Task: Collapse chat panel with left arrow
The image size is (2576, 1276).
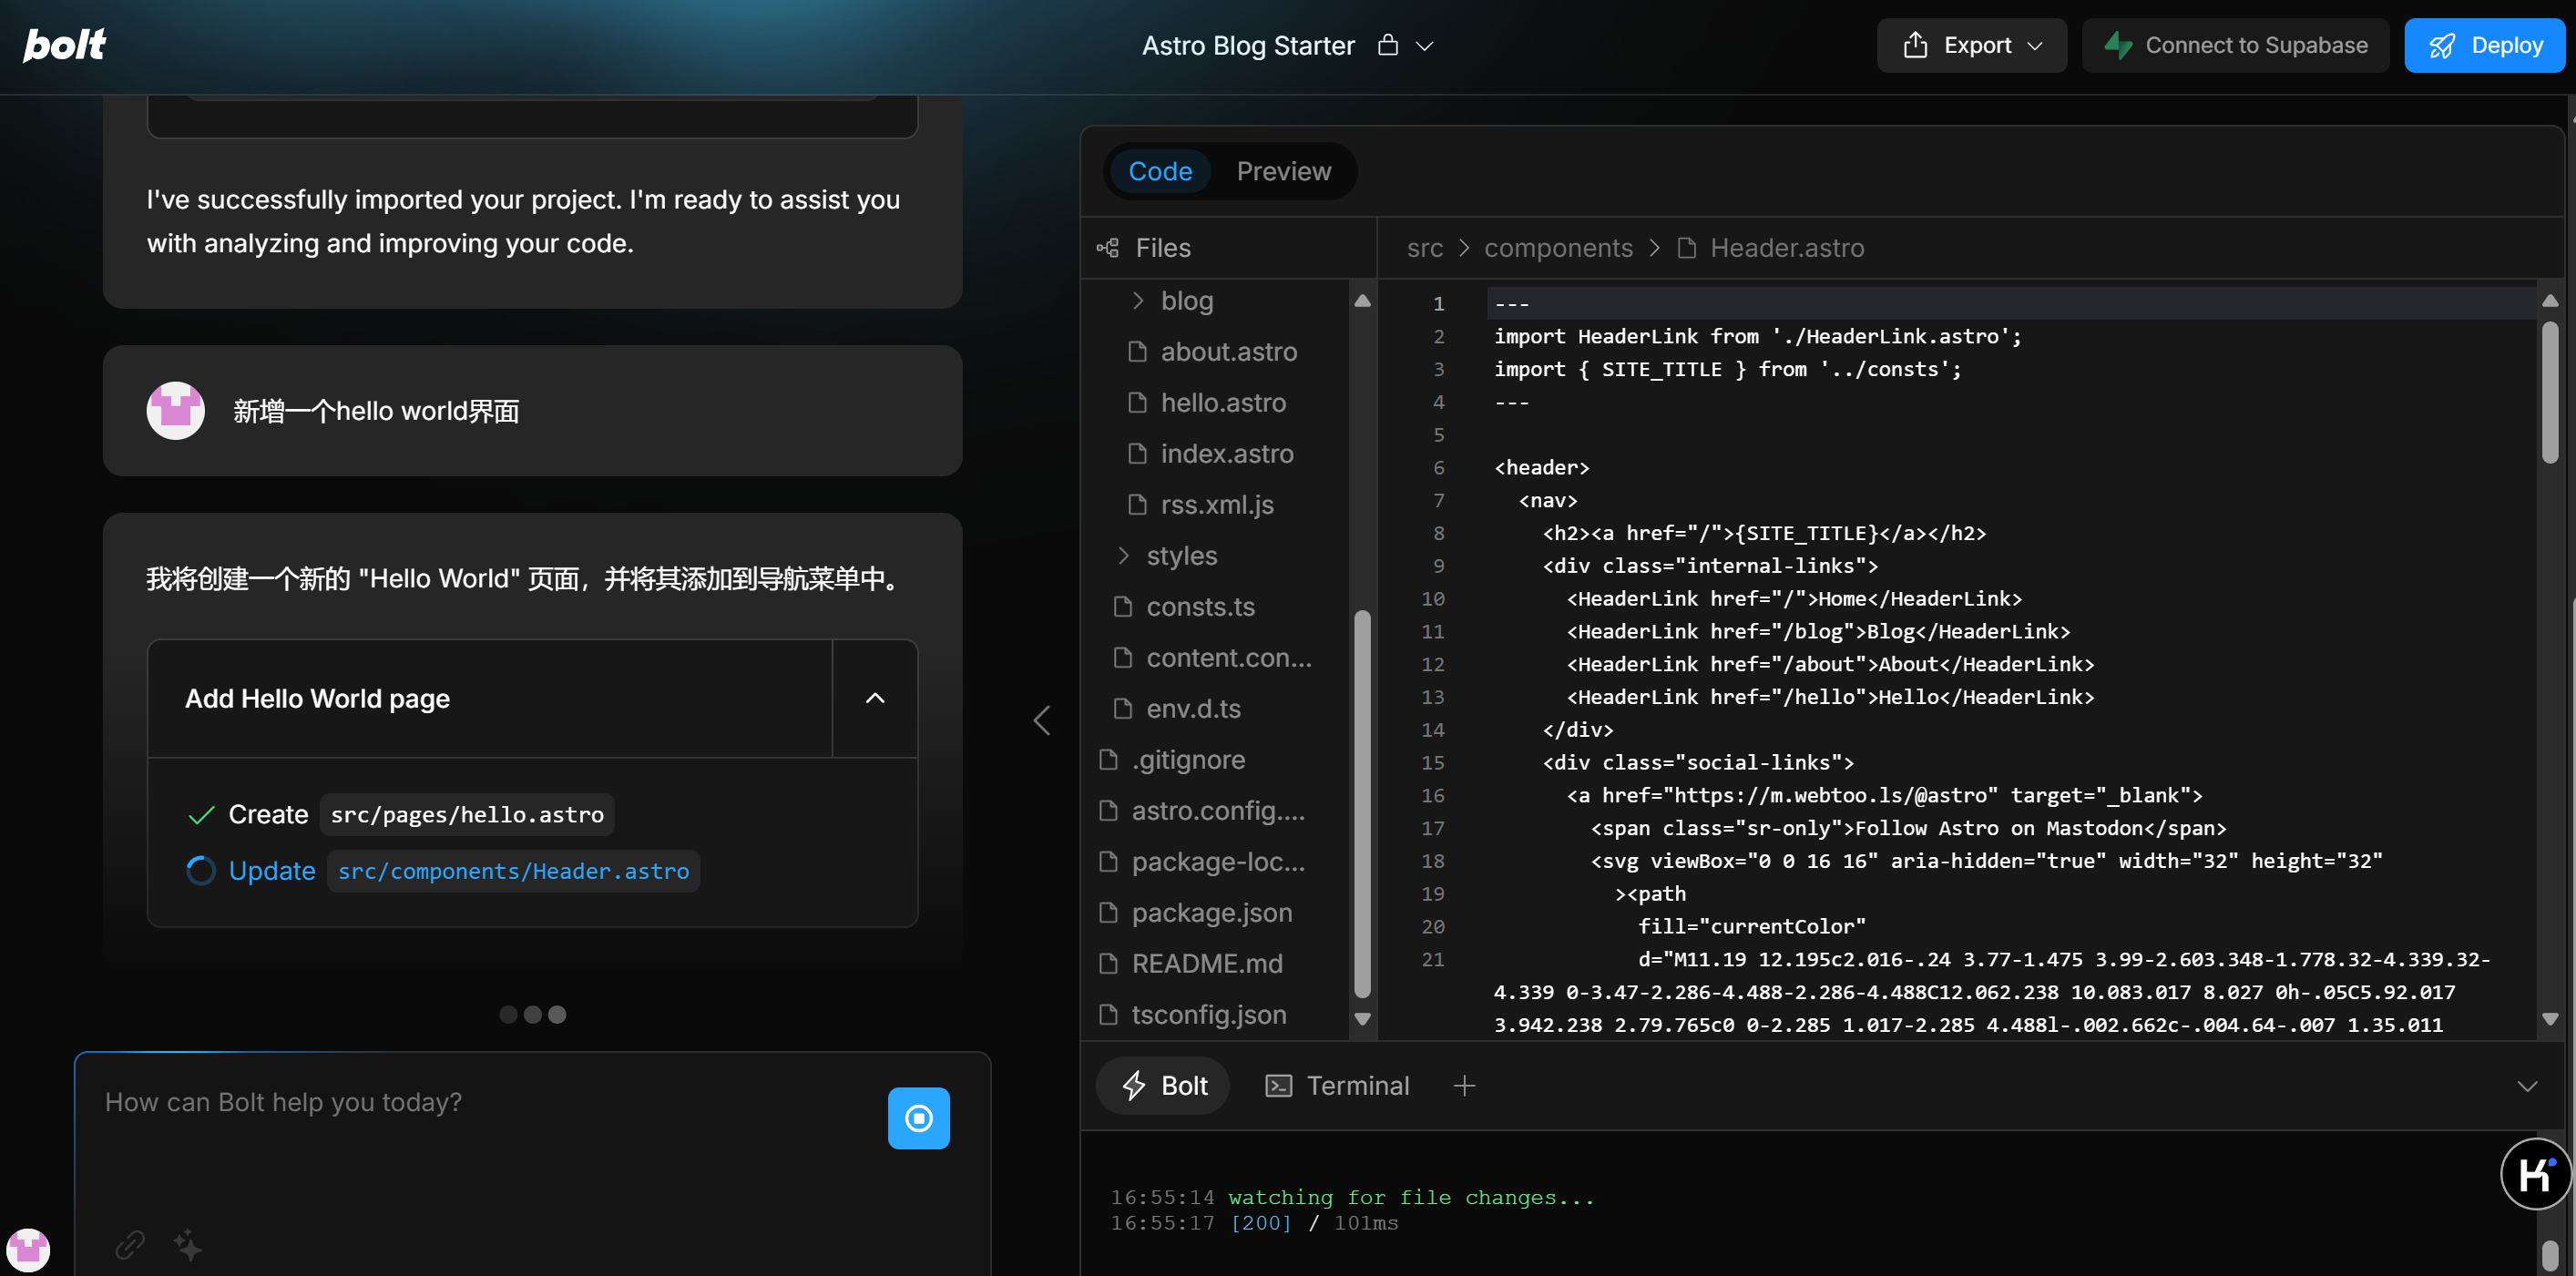Action: 1041,720
